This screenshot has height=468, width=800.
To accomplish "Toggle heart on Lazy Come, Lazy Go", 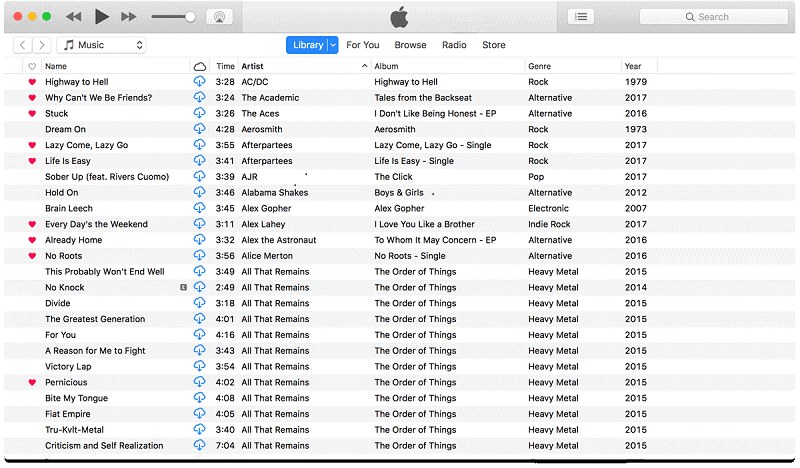I will (x=32, y=145).
